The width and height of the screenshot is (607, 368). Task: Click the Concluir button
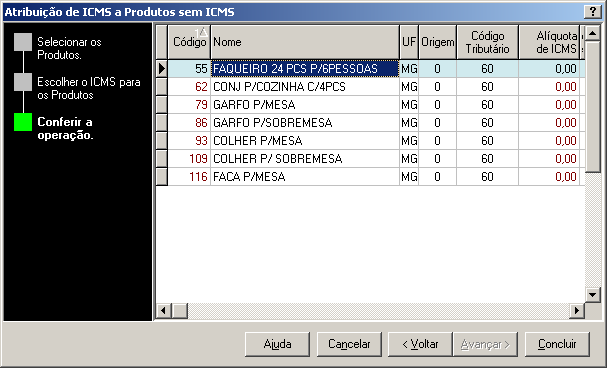pyautogui.click(x=557, y=344)
